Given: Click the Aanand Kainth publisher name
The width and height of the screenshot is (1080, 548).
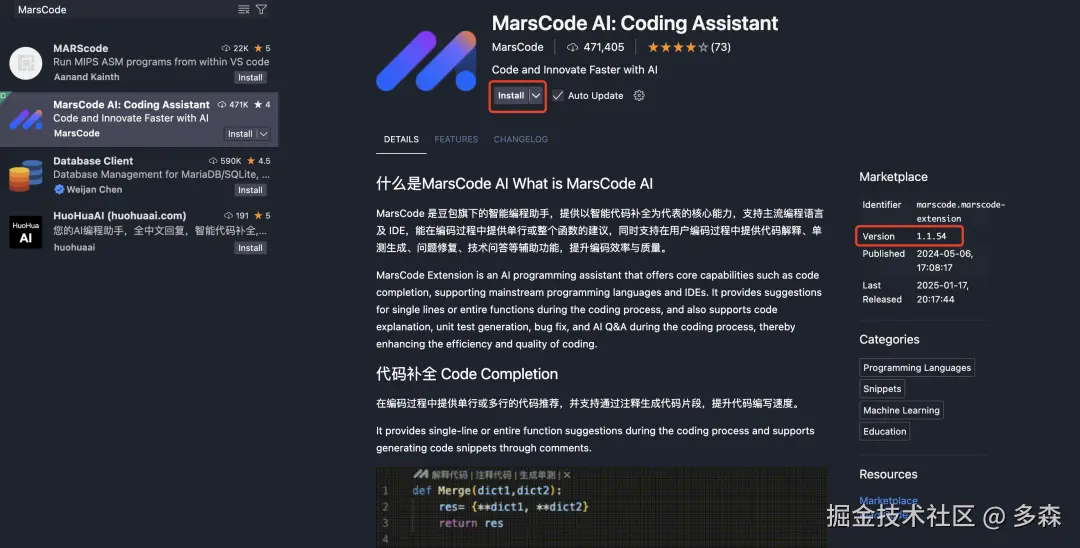Looking at the screenshot, I should click(87, 77).
